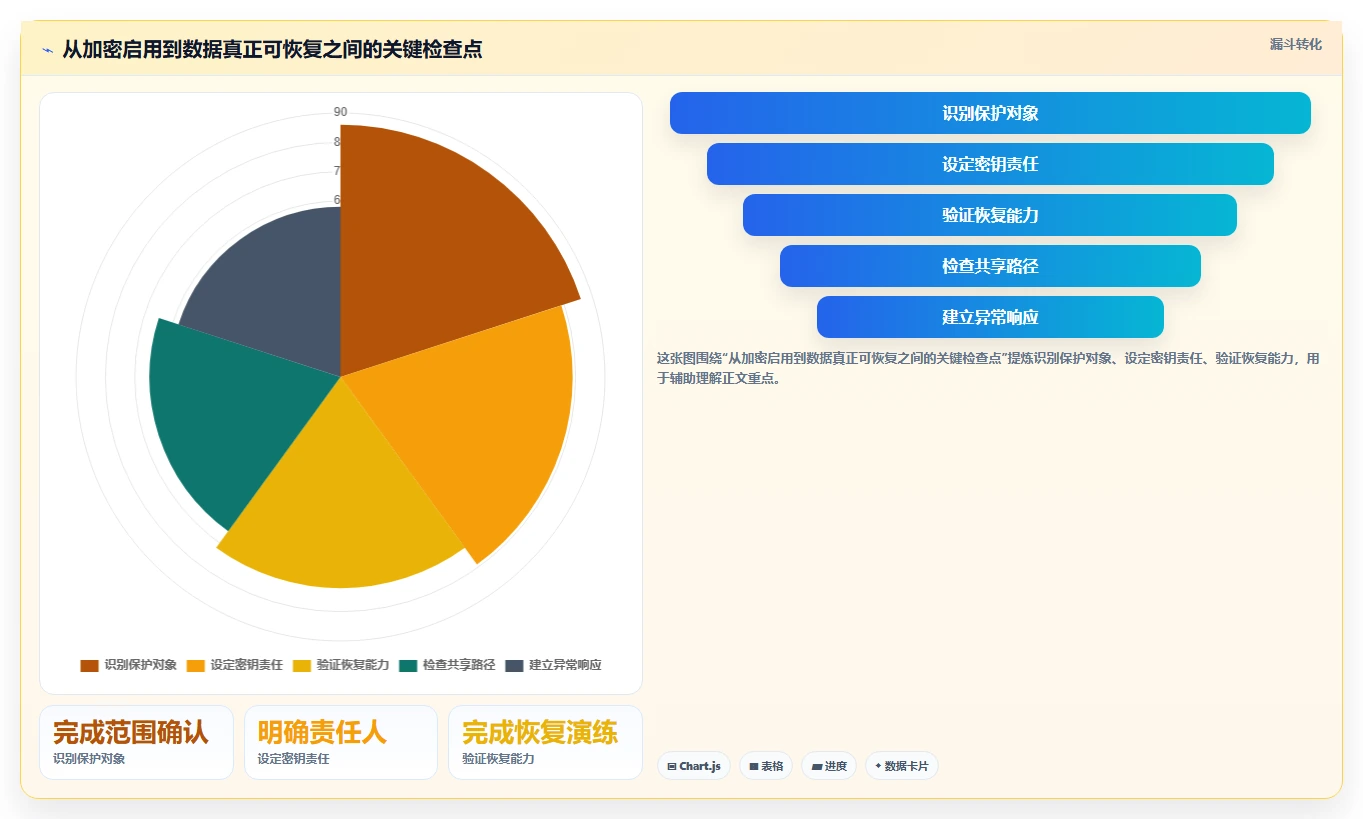Screen dimensions: 1363x819
Task: Open the 完成恢复演练 card
Action: click(x=545, y=742)
